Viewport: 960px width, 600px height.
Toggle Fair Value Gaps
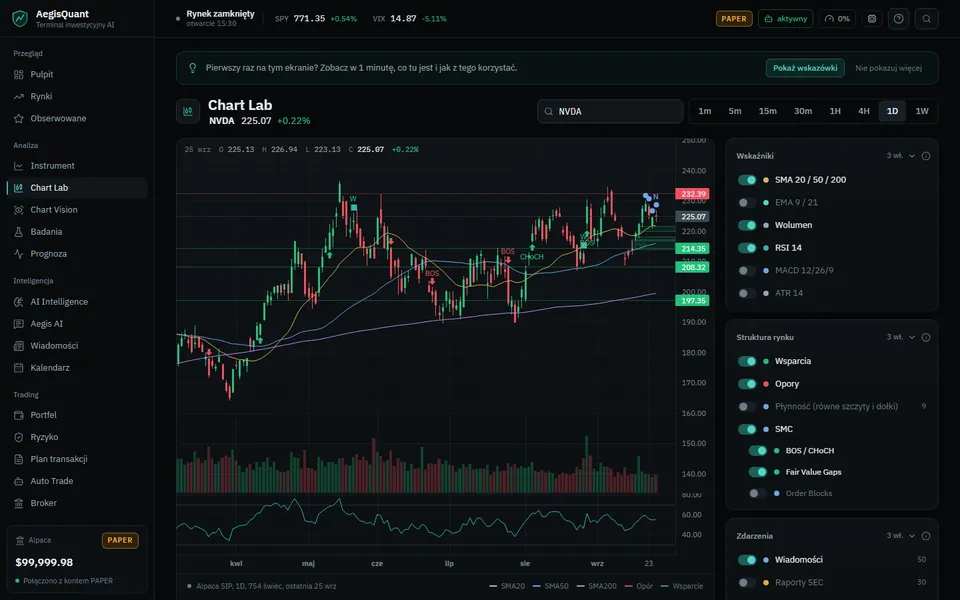[758, 472]
